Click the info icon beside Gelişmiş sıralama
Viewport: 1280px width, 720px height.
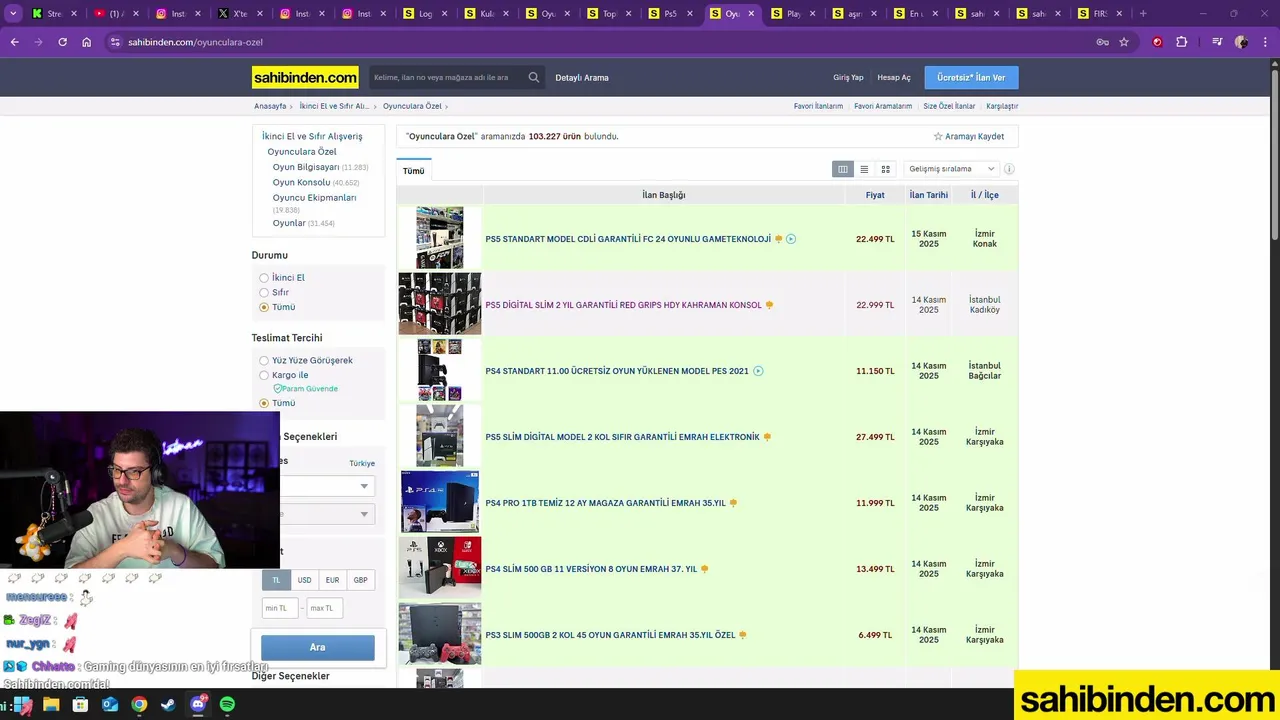tap(1009, 169)
